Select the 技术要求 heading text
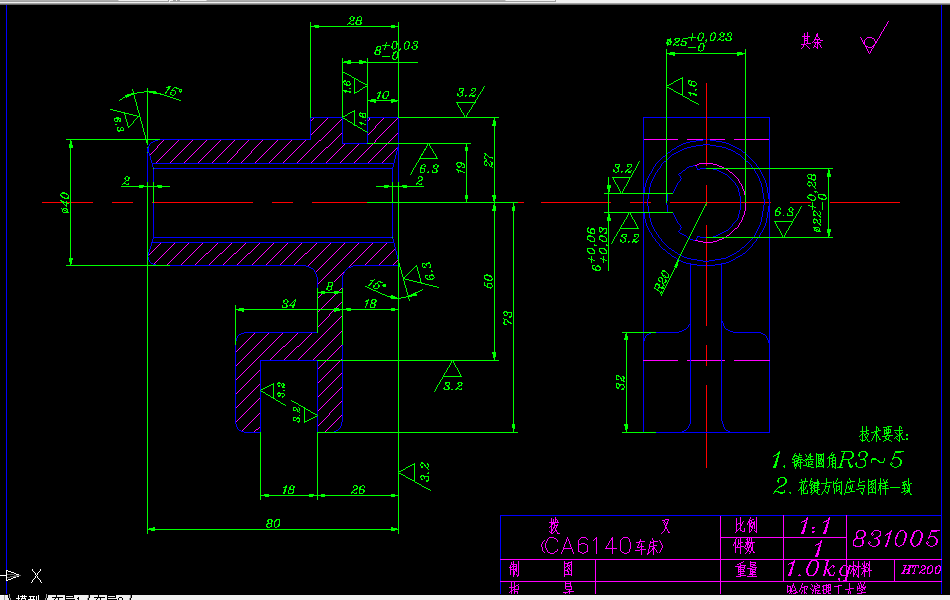Viewport: 950px width, 600px height. click(883, 435)
